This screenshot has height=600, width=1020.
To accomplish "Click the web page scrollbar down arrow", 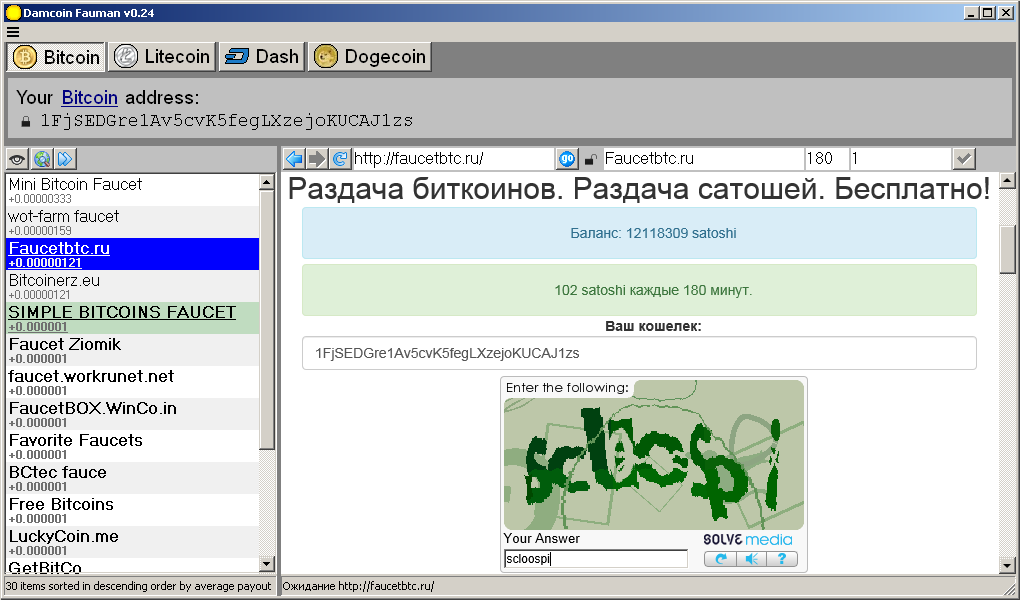I will coord(1007,566).
